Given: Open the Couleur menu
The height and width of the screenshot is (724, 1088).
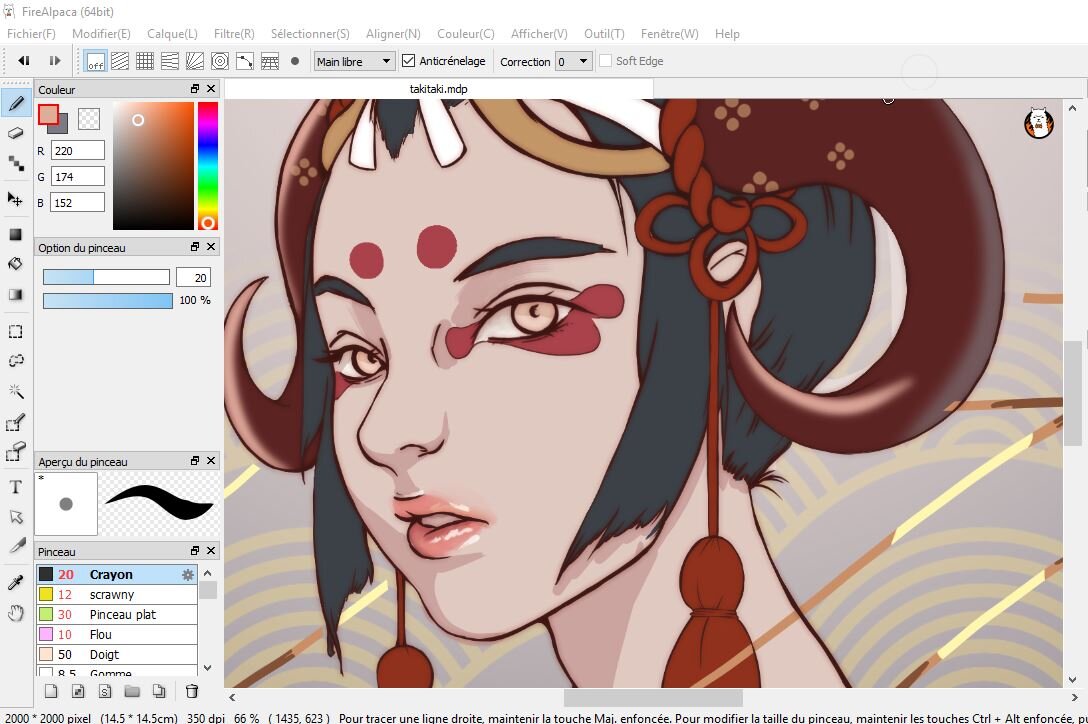Looking at the screenshot, I should click(466, 33).
